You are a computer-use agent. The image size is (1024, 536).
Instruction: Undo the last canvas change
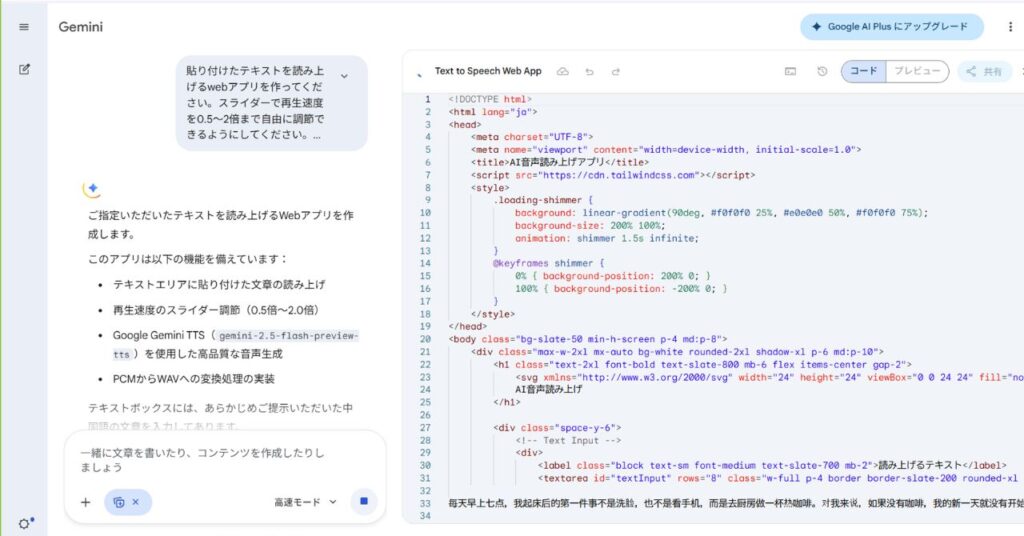589,72
